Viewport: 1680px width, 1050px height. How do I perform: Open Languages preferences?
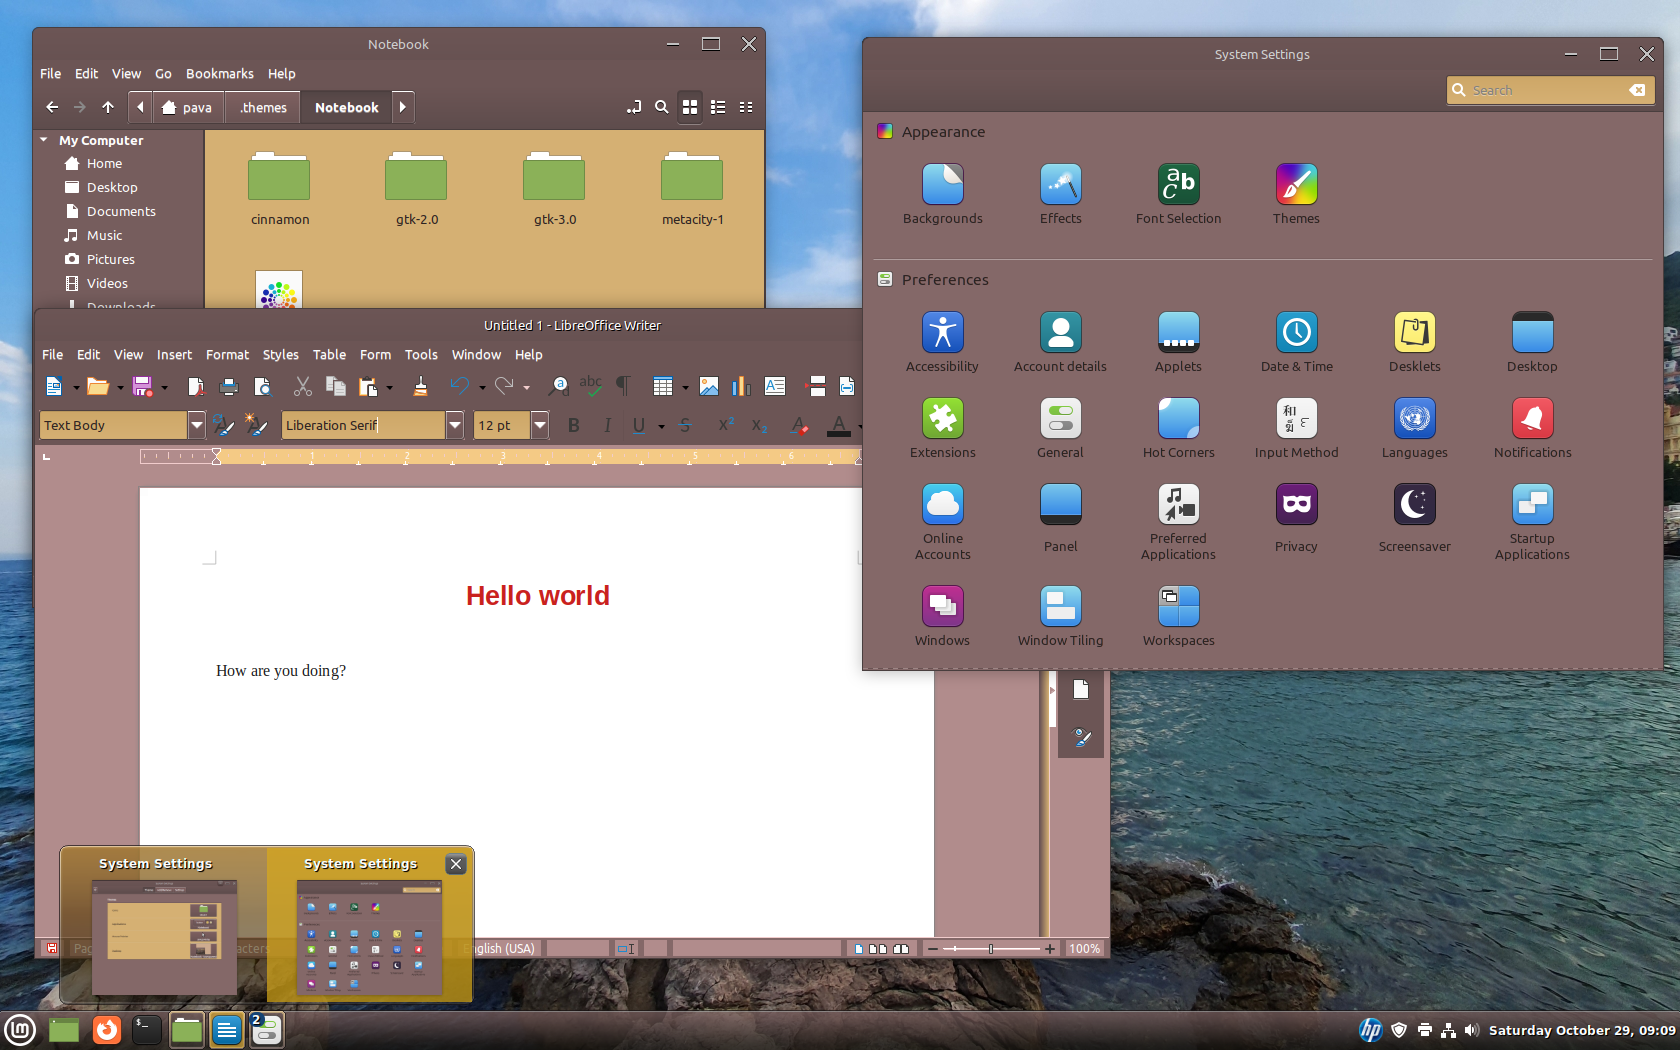tap(1414, 428)
